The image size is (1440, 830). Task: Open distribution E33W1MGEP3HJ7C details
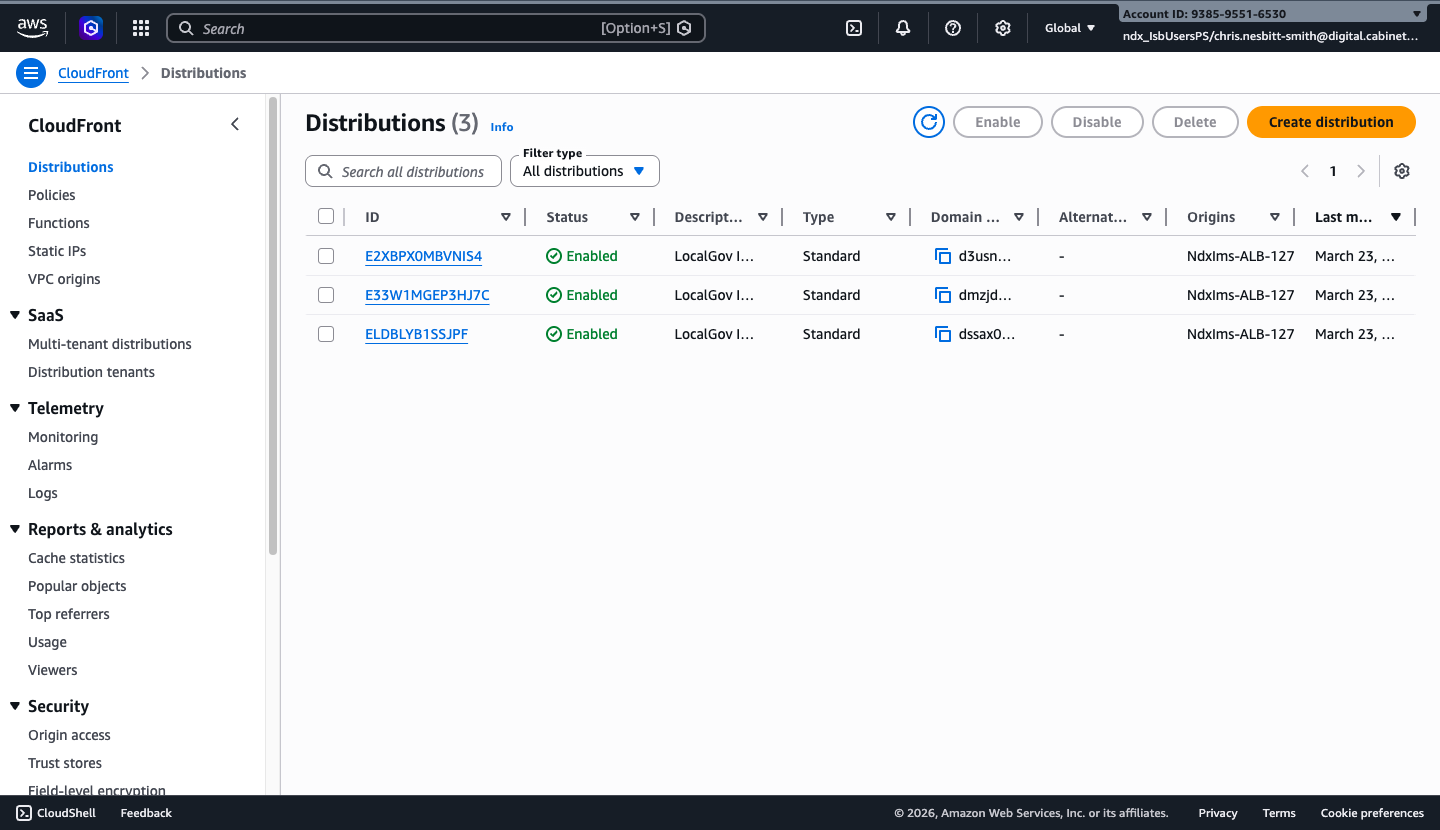point(427,294)
